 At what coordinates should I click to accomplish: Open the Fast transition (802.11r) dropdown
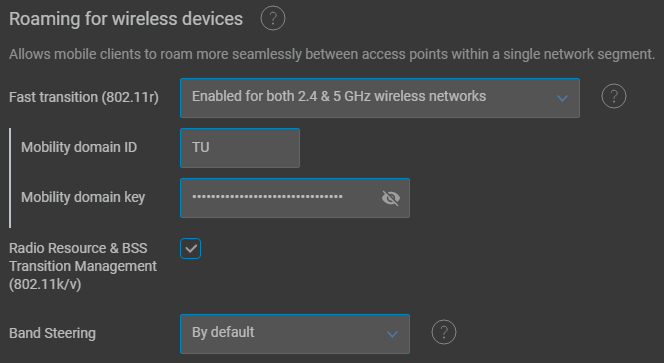tap(380, 98)
